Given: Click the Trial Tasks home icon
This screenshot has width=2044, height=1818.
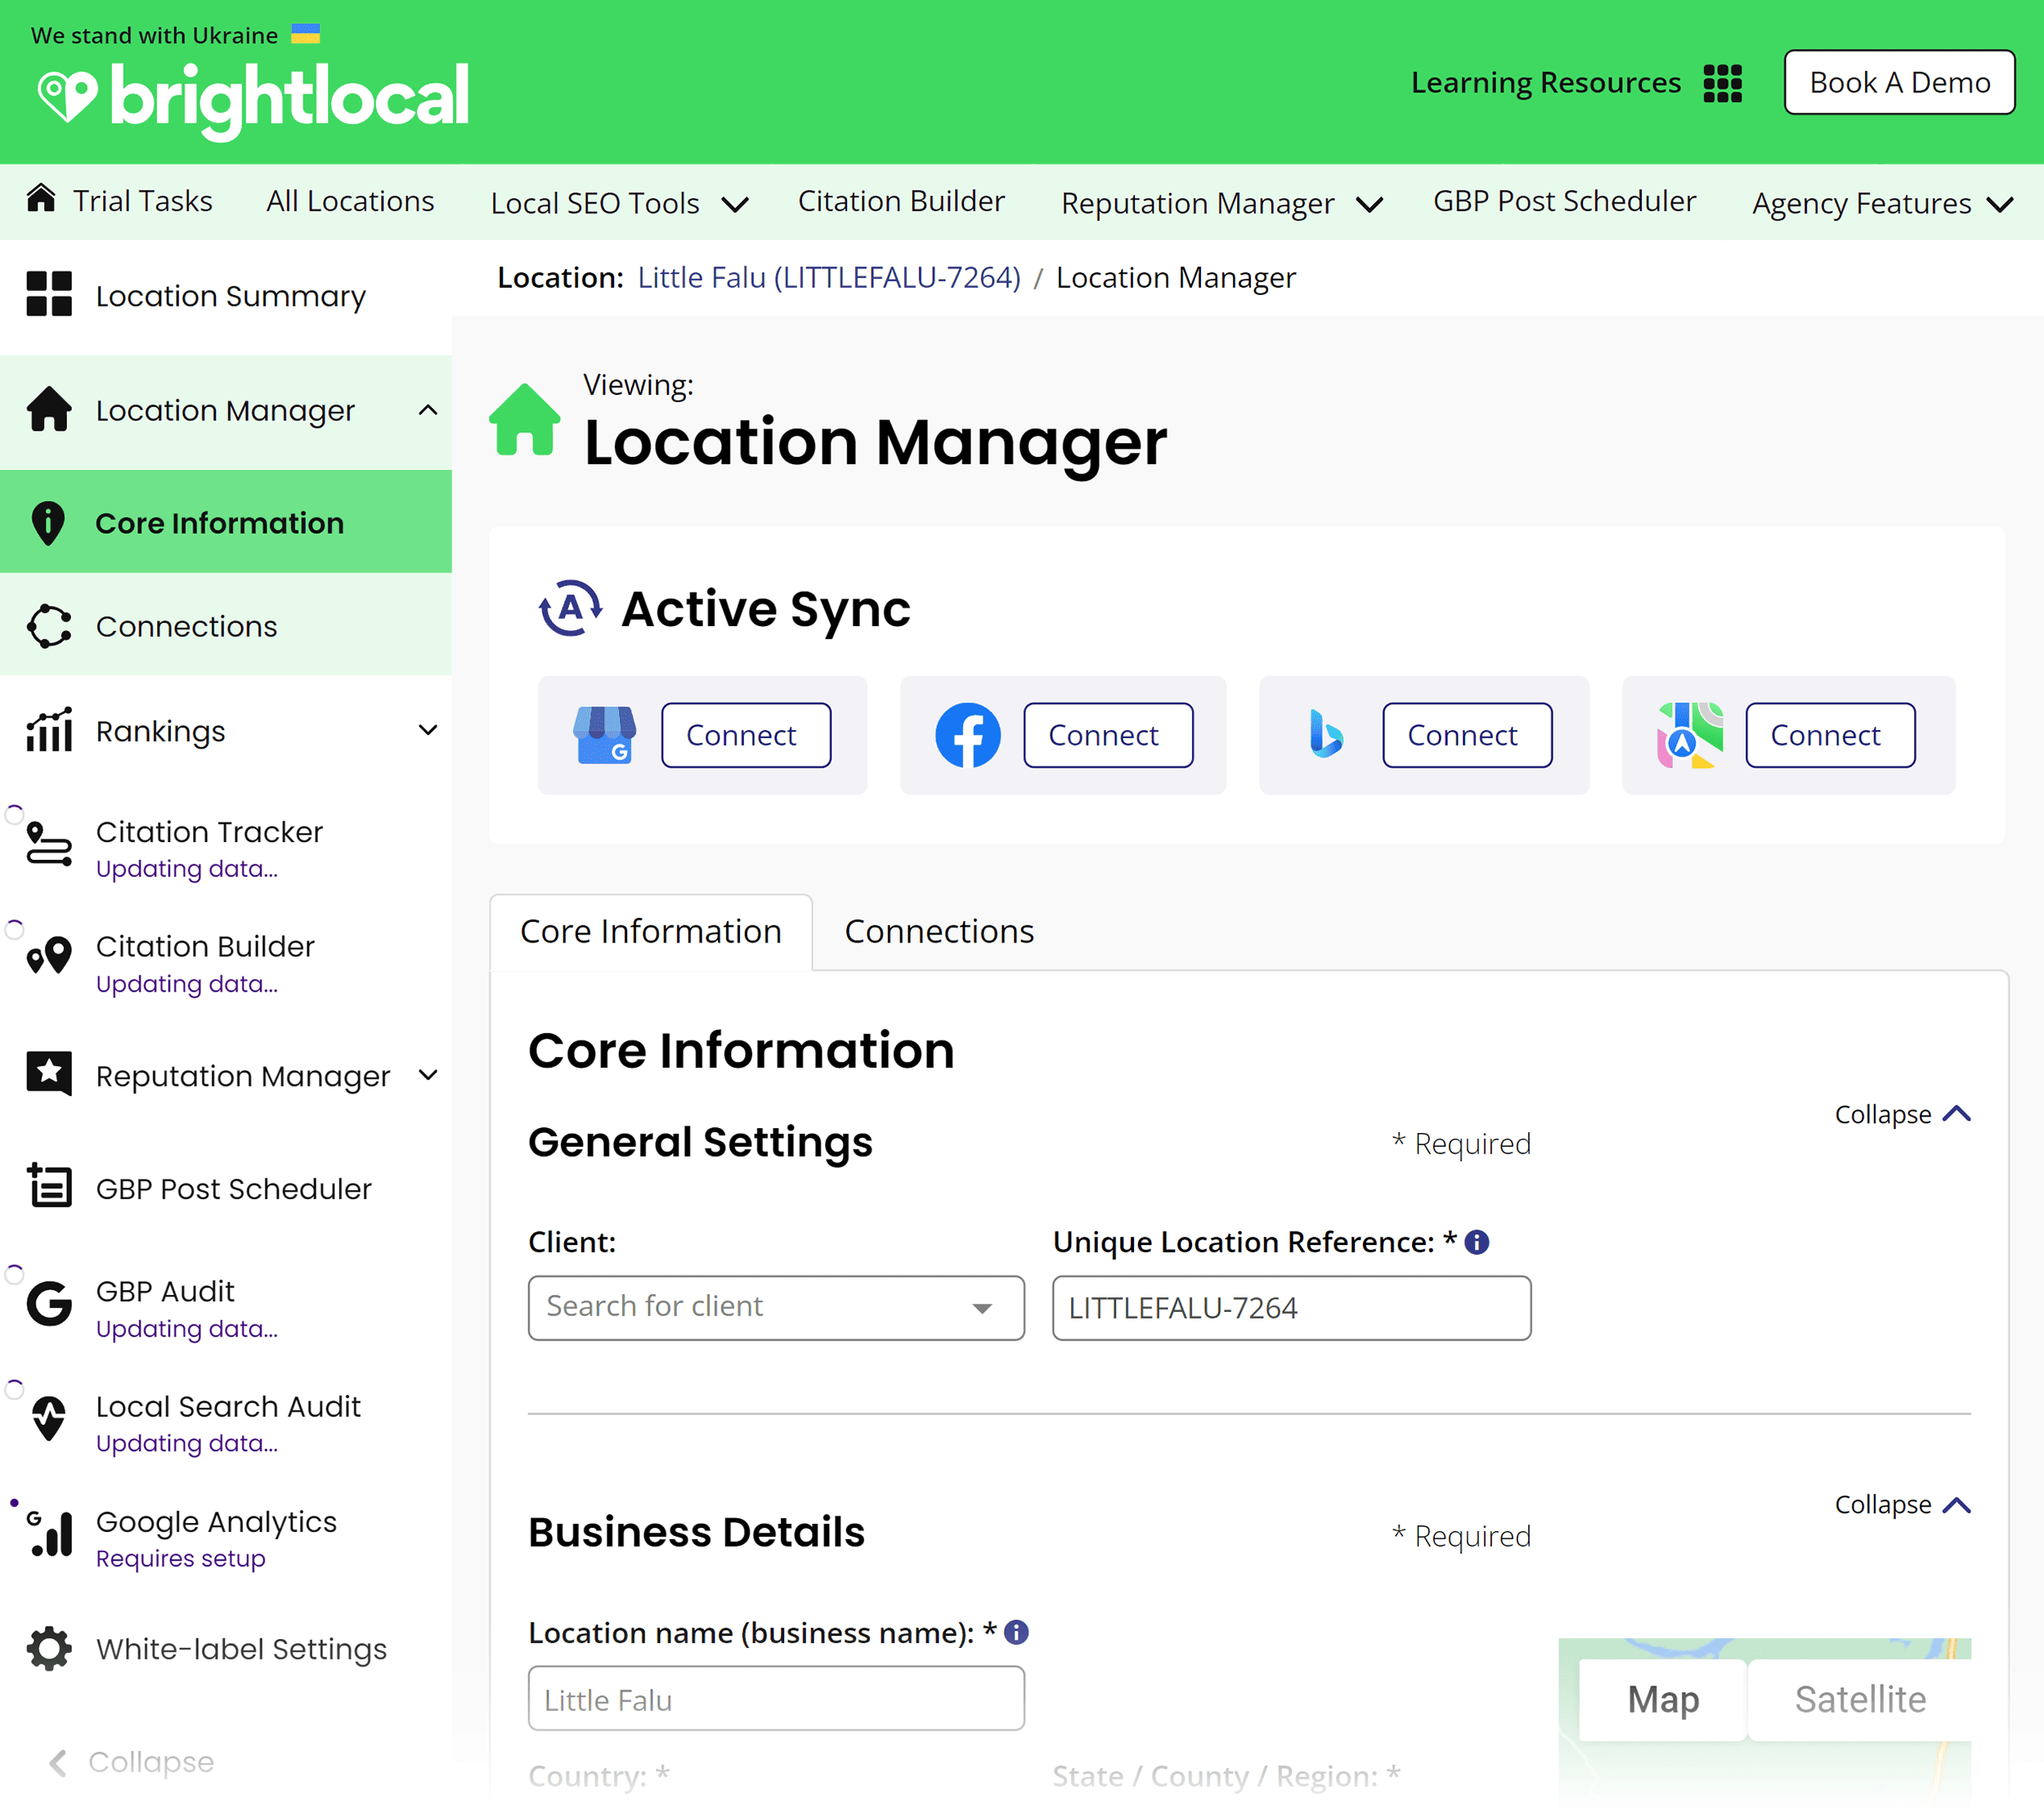Looking at the screenshot, I should [41, 199].
